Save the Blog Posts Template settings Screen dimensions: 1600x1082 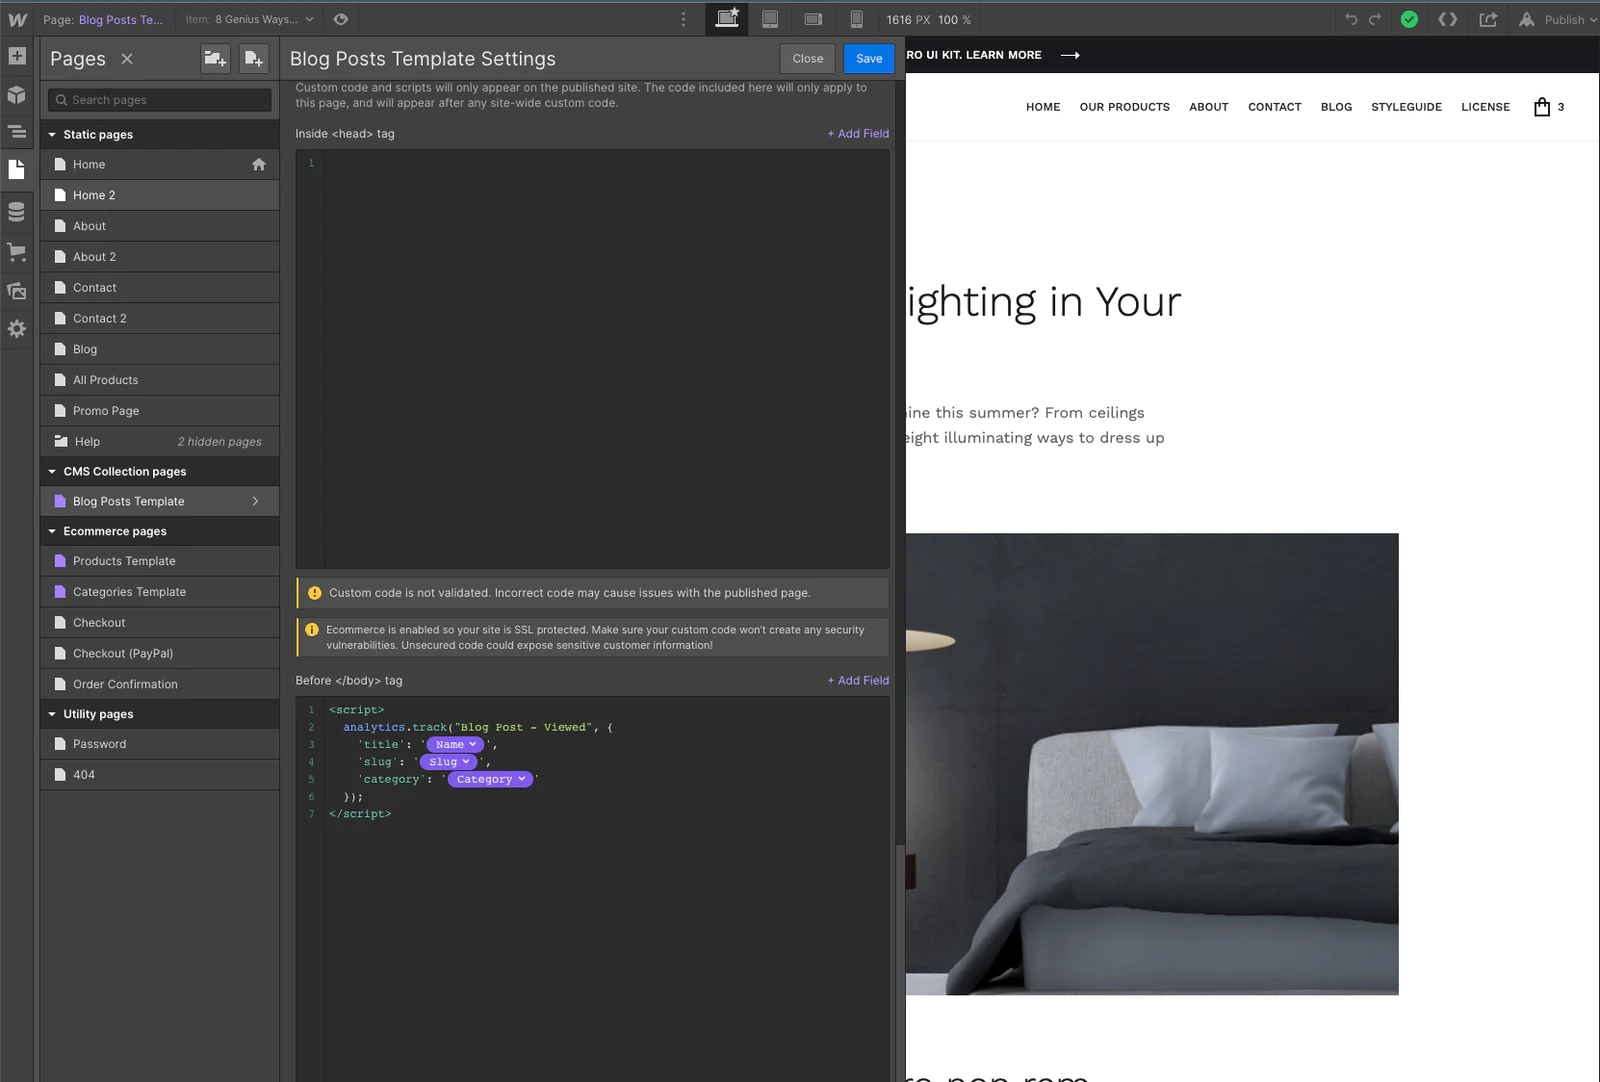pos(868,59)
